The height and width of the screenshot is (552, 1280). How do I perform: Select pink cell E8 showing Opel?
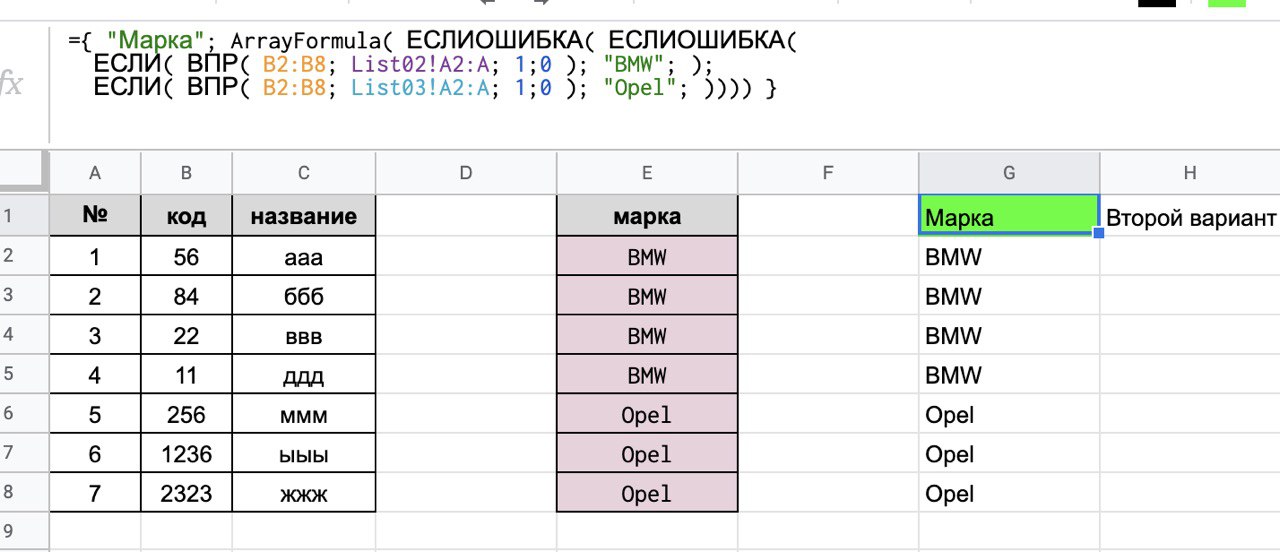pyautogui.click(x=647, y=493)
